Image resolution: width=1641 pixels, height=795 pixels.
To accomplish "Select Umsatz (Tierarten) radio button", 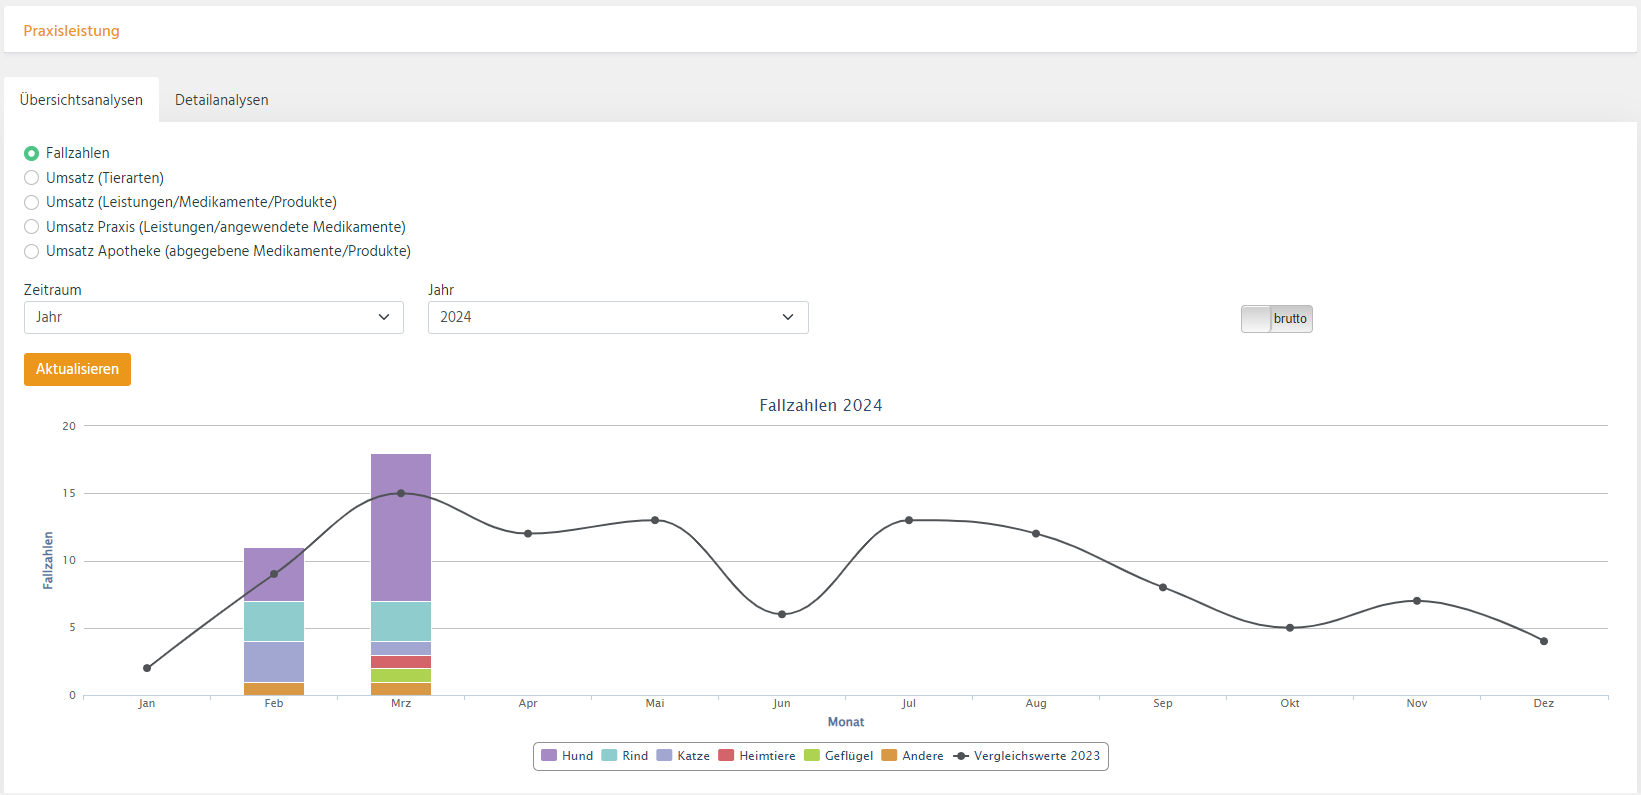I will 32,178.
